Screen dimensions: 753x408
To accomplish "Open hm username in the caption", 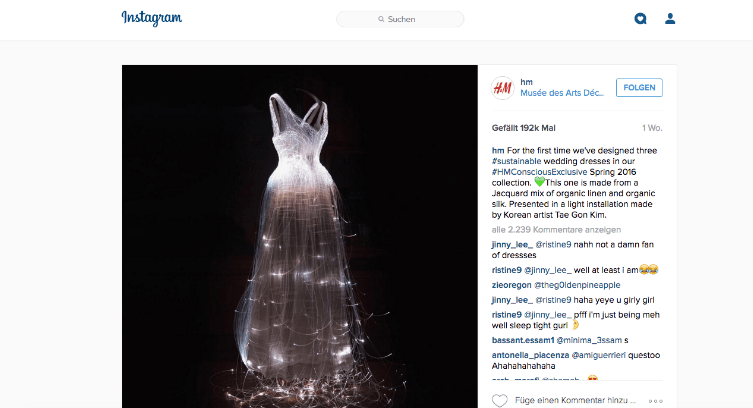I will tap(498, 151).
